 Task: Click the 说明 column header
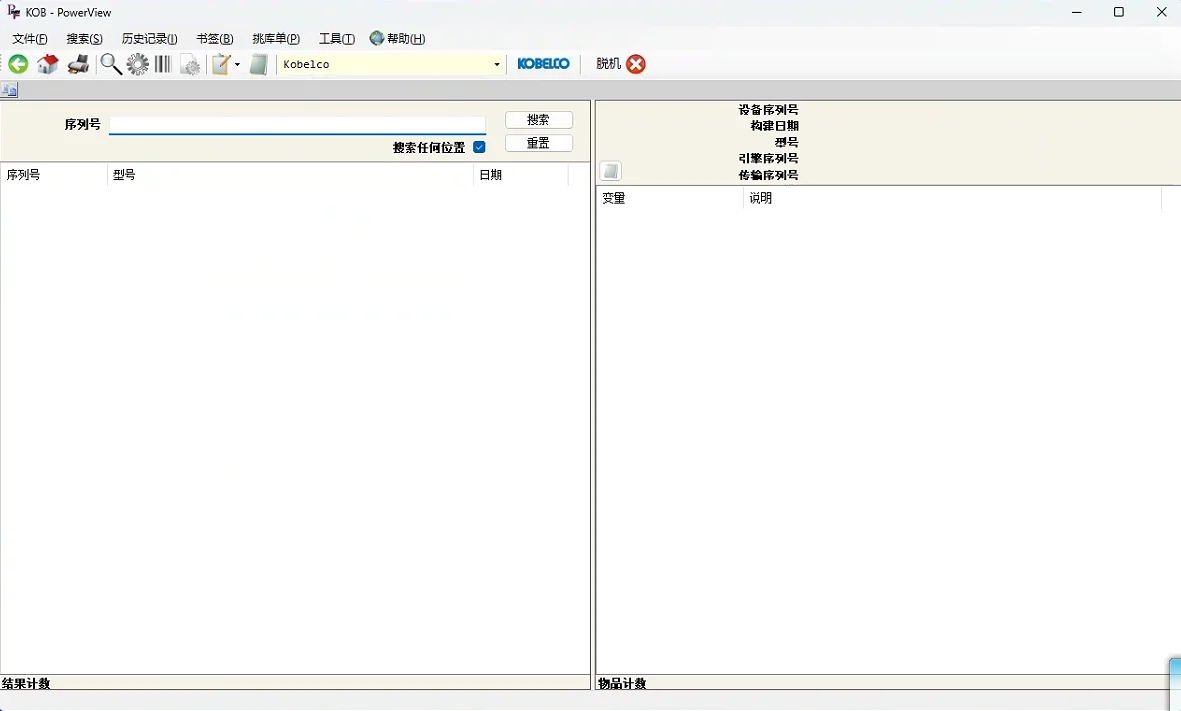pyautogui.click(x=952, y=198)
